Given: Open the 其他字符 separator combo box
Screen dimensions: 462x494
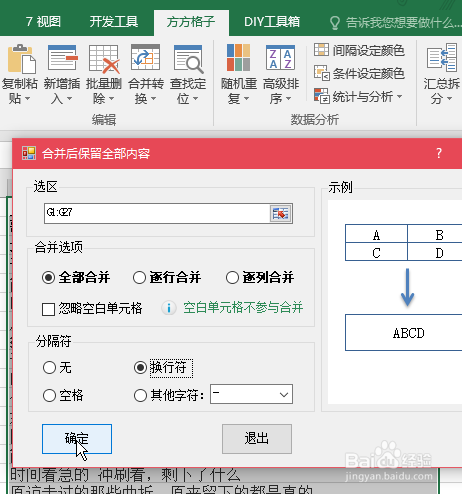Looking at the screenshot, I should (x=251, y=394).
